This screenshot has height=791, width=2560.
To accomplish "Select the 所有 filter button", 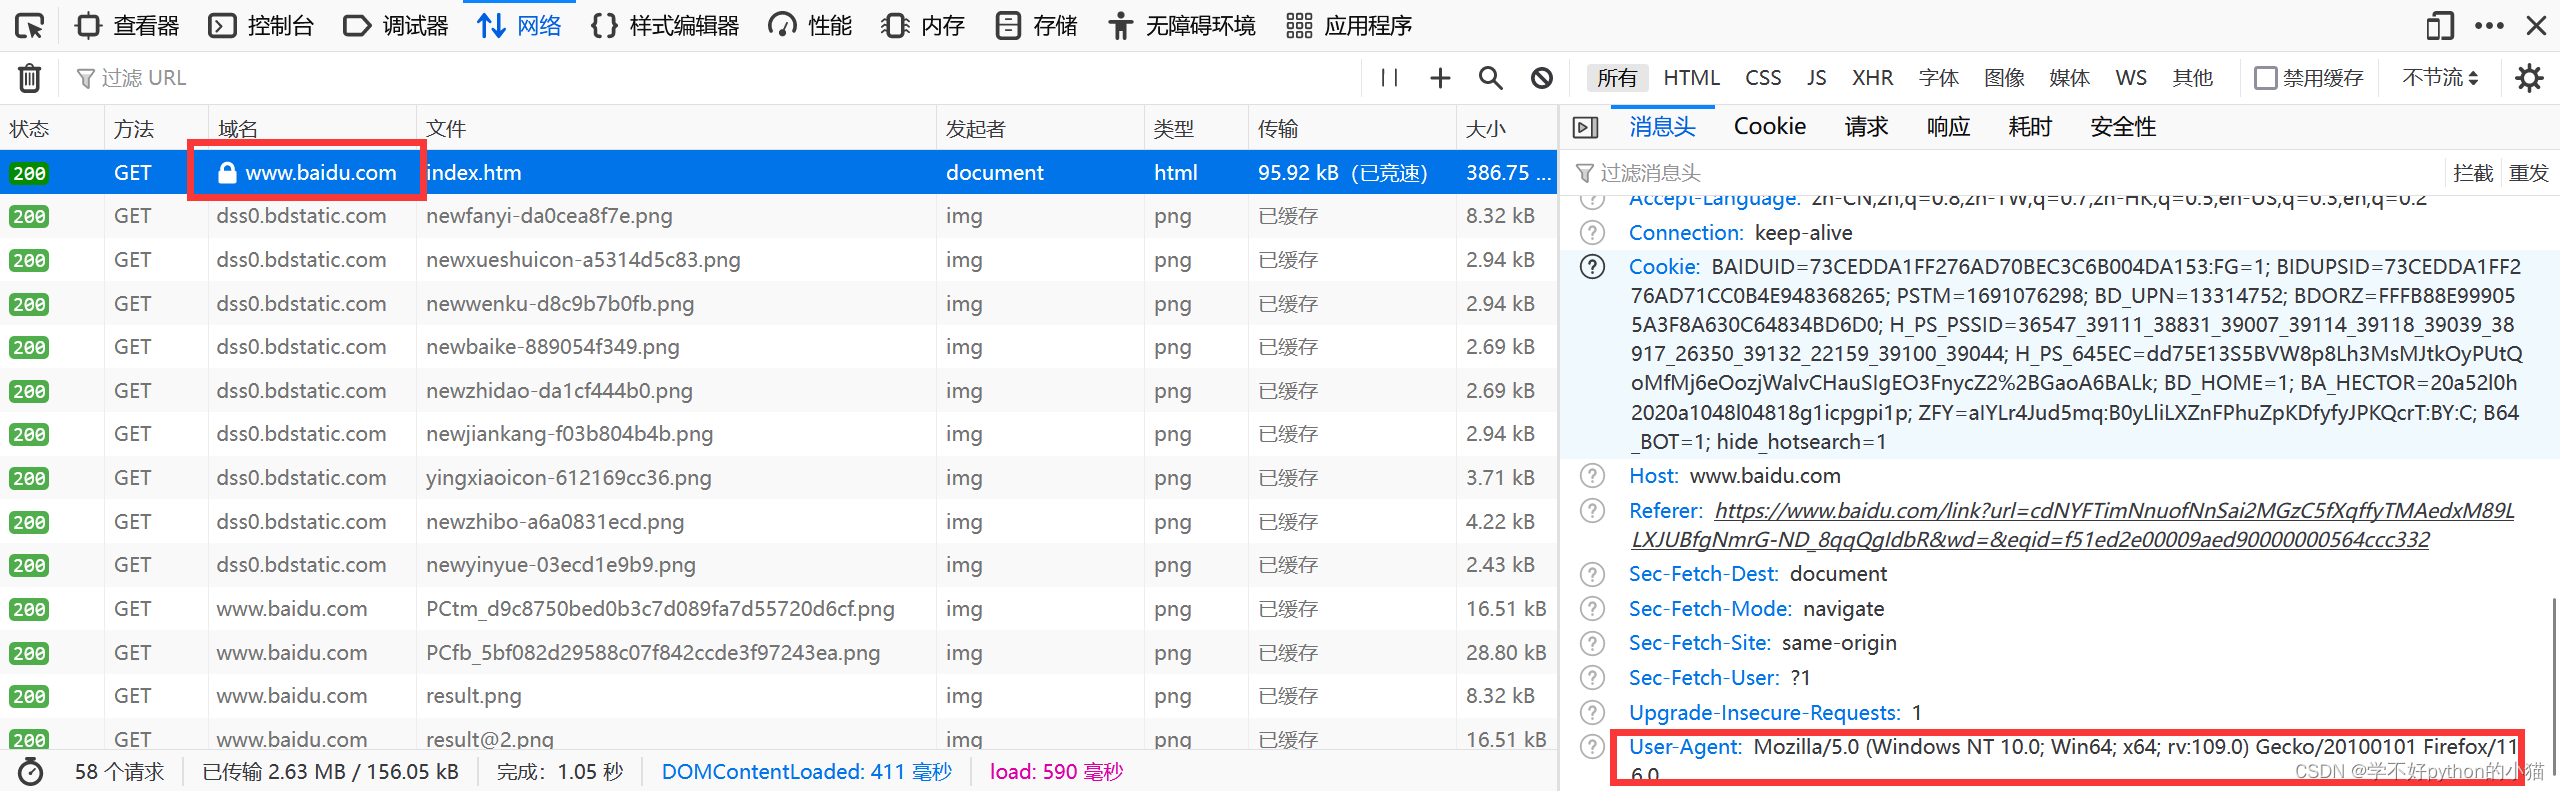I will pos(1617,78).
